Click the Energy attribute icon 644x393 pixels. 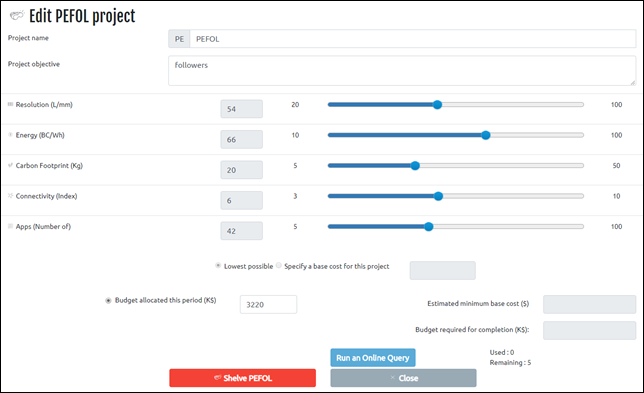click(10, 135)
